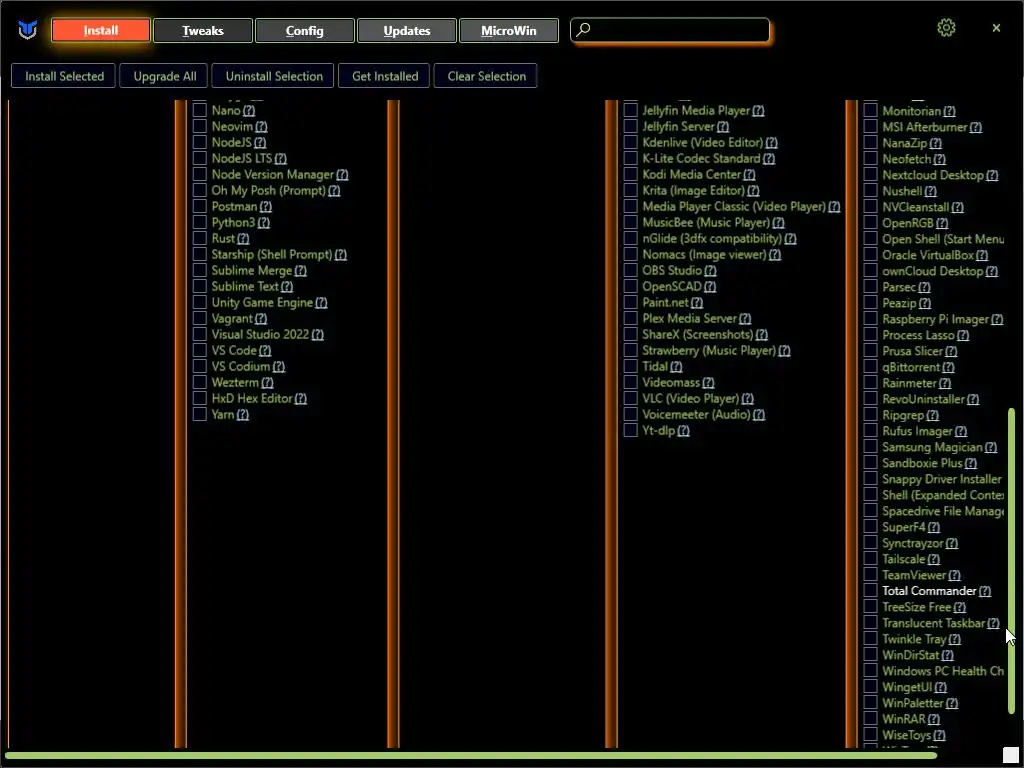Image resolution: width=1024 pixels, height=768 pixels.
Task: Open the help link next to Tailscale
Action: tap(934, 560)
